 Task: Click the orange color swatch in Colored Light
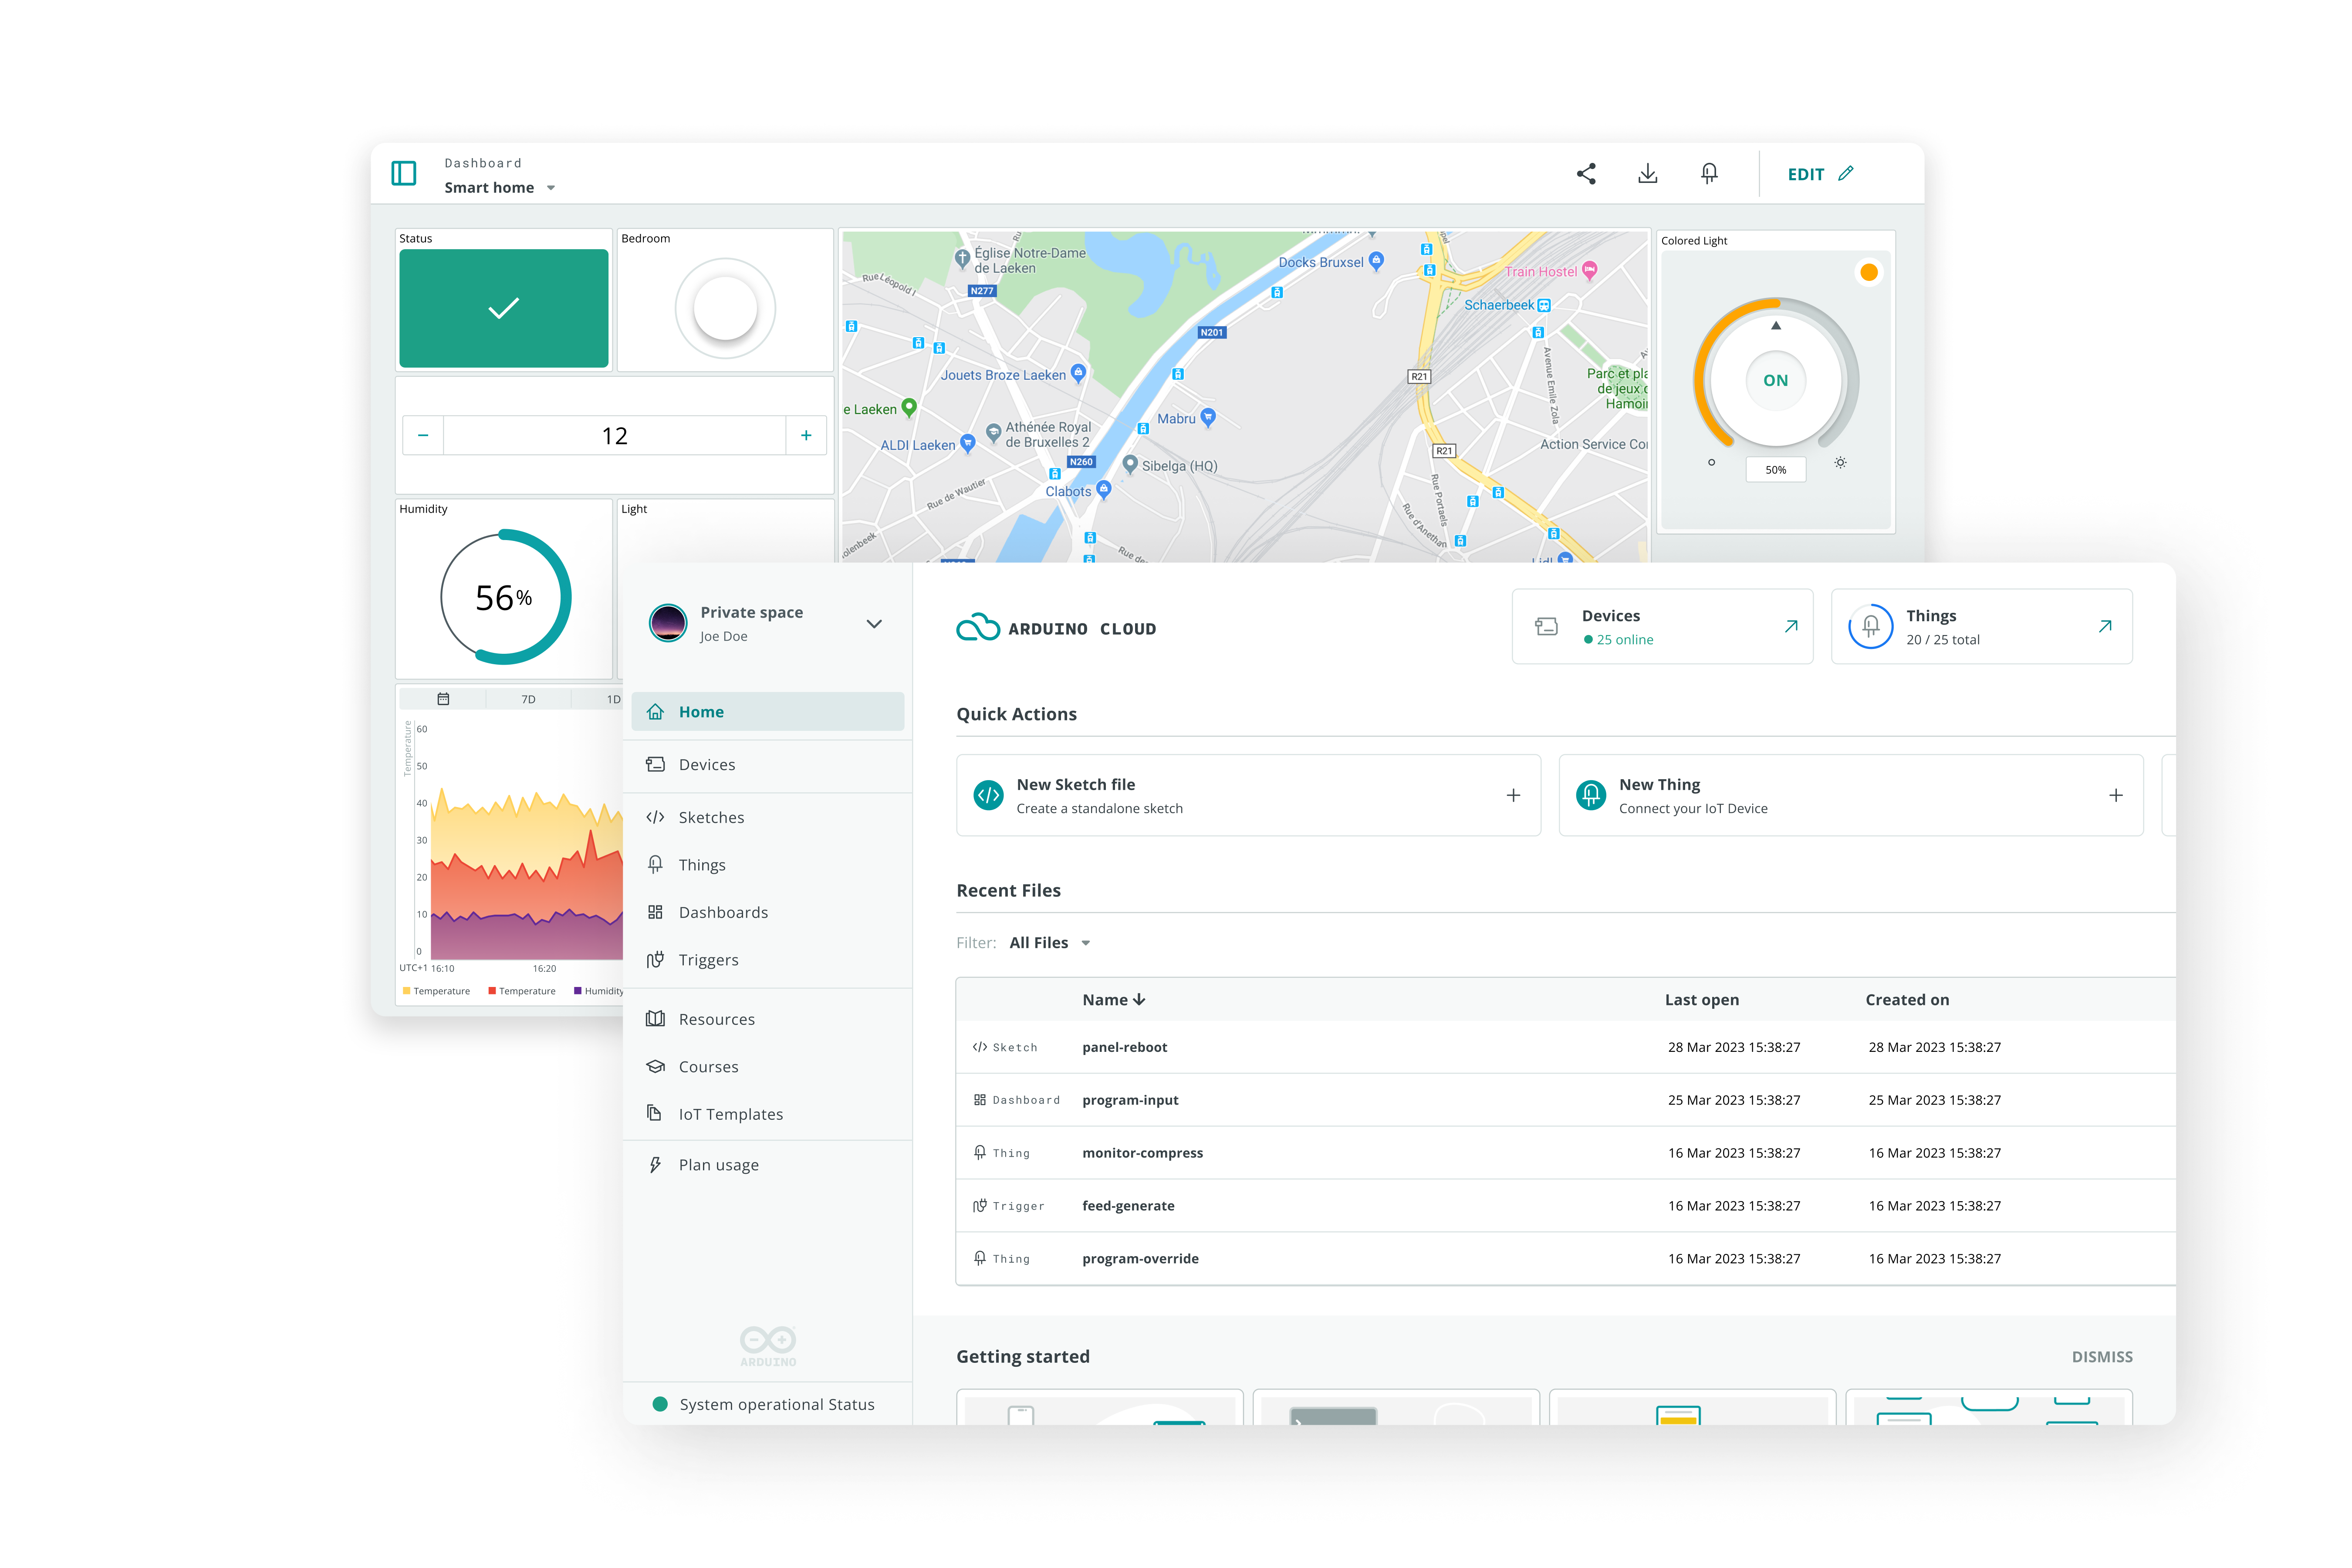coord(1869,272)
